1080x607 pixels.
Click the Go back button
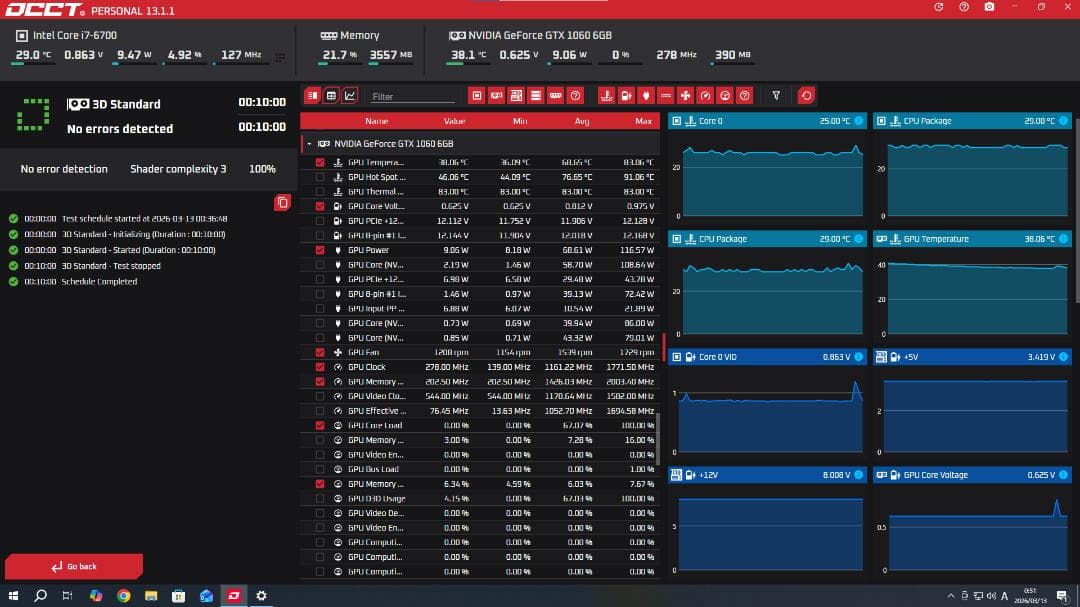[x=74, y=566]
